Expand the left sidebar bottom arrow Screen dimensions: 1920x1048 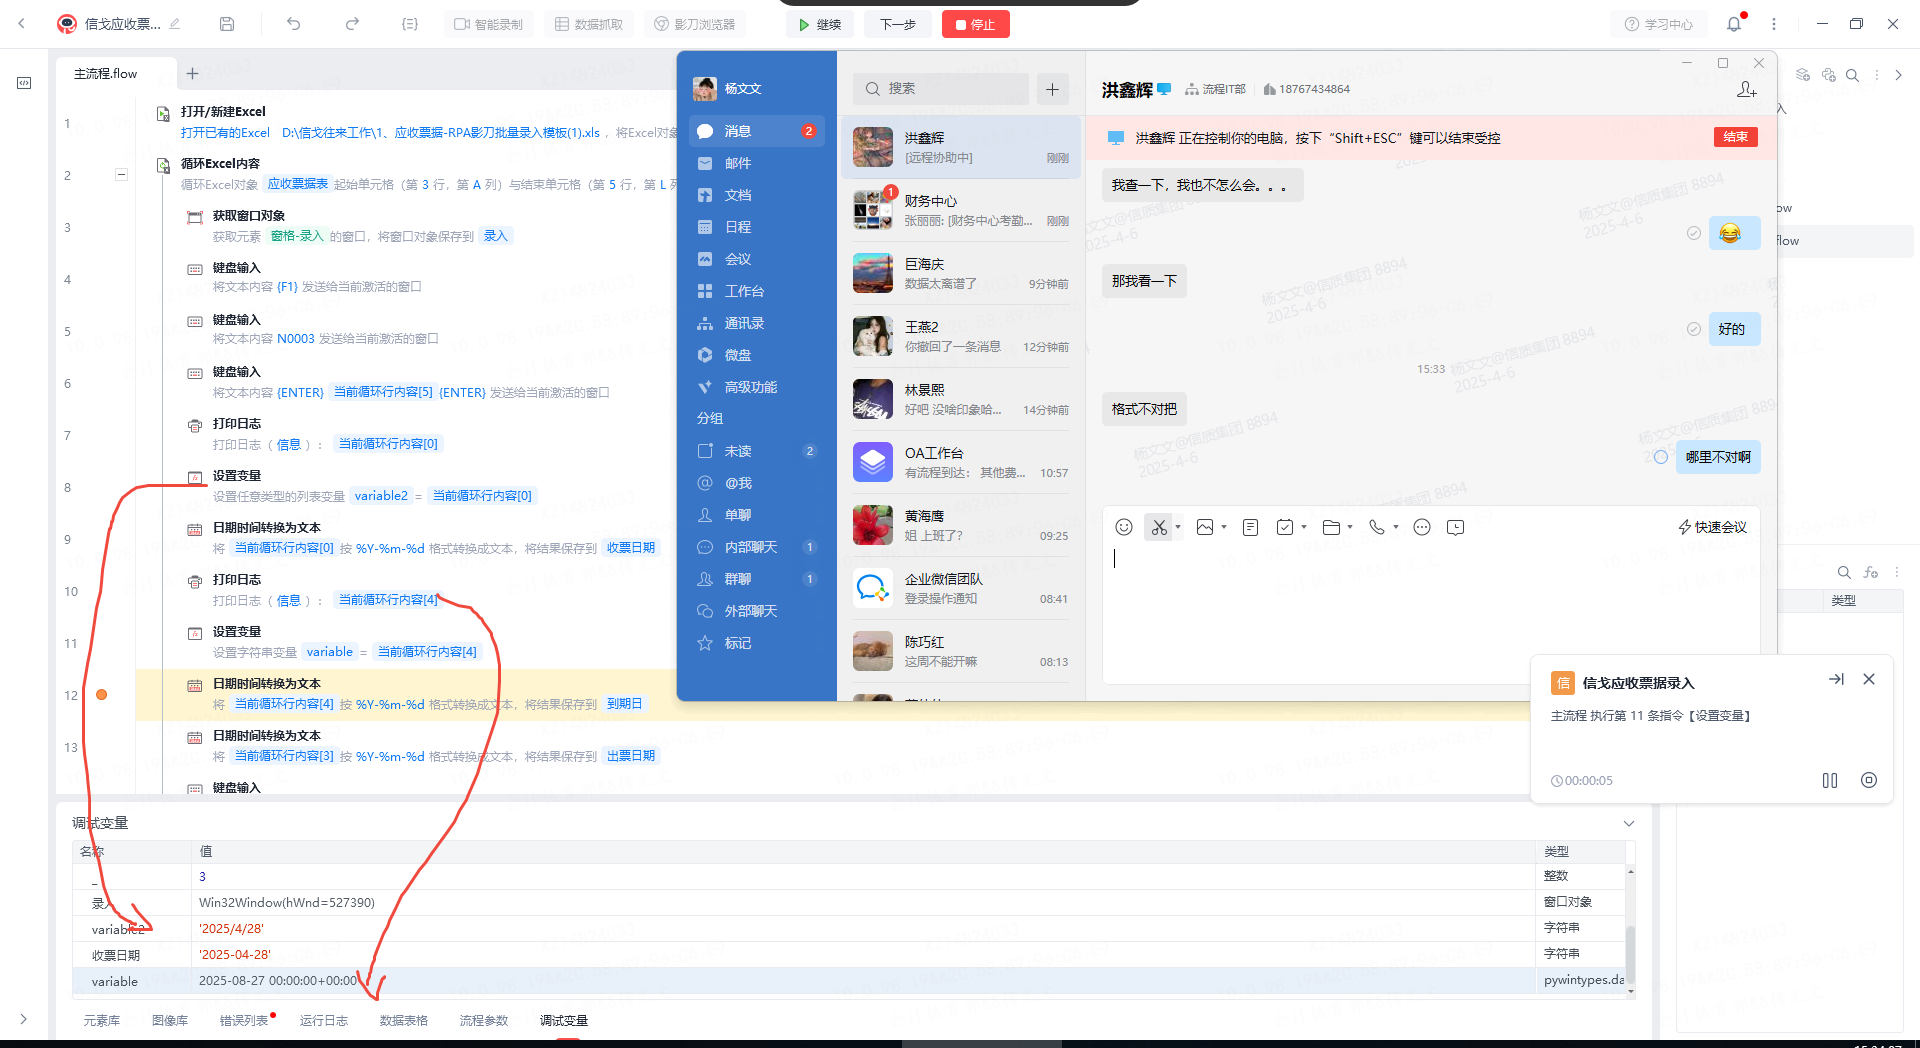(23, 1019)
